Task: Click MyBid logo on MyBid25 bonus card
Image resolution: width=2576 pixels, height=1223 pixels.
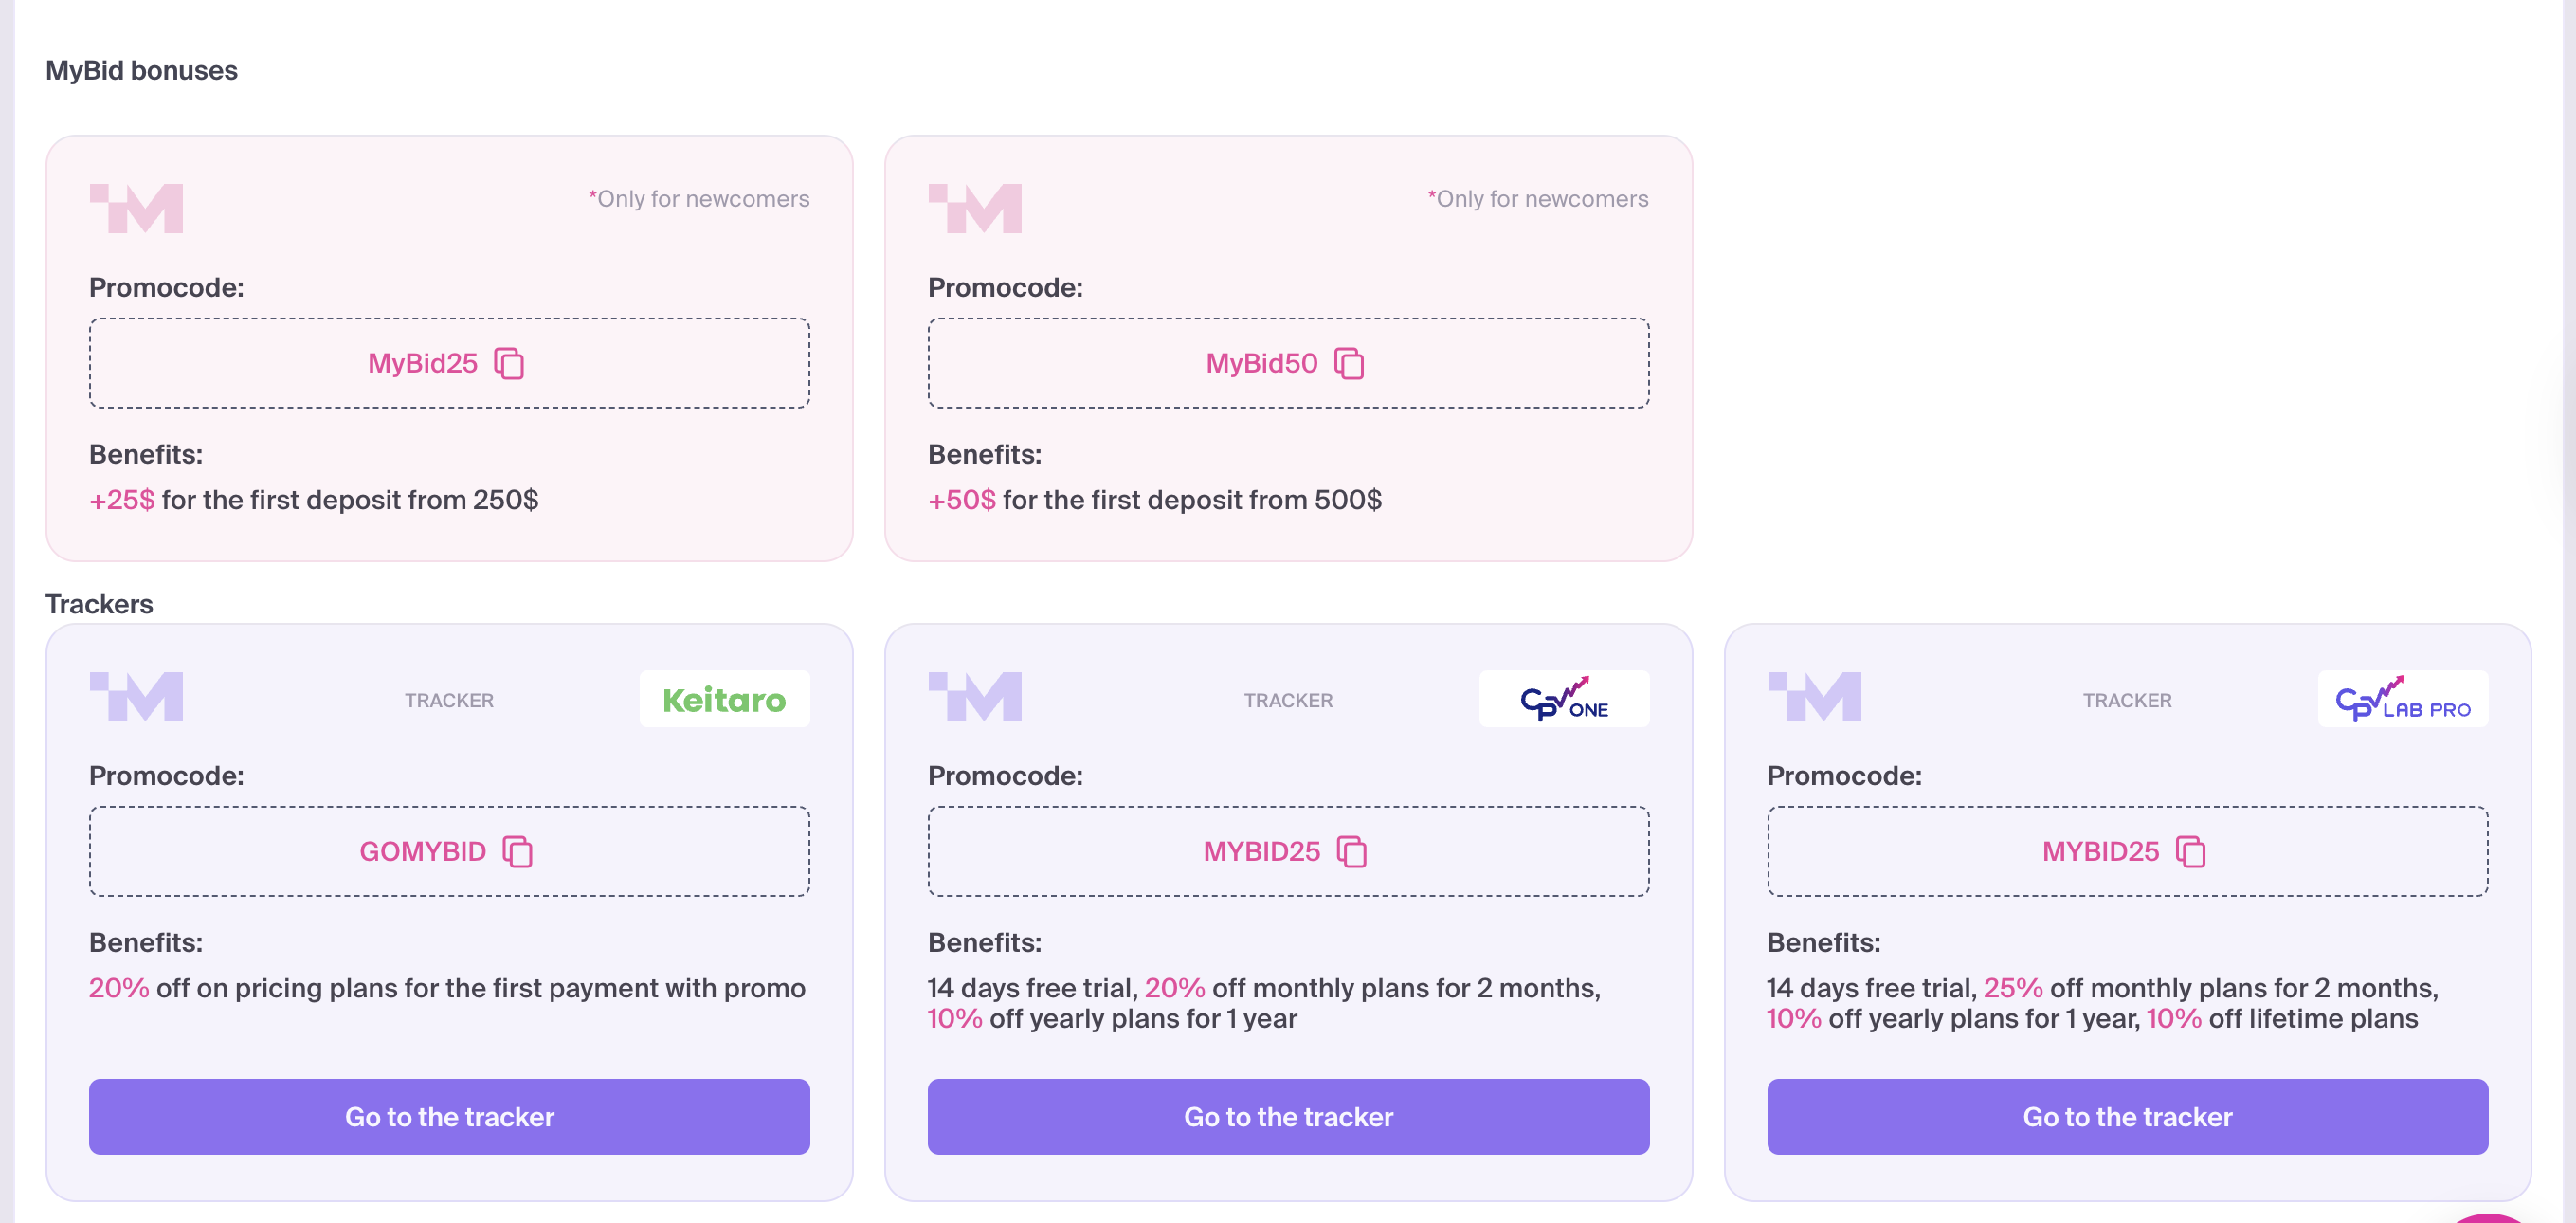Action: coord(137,208)
